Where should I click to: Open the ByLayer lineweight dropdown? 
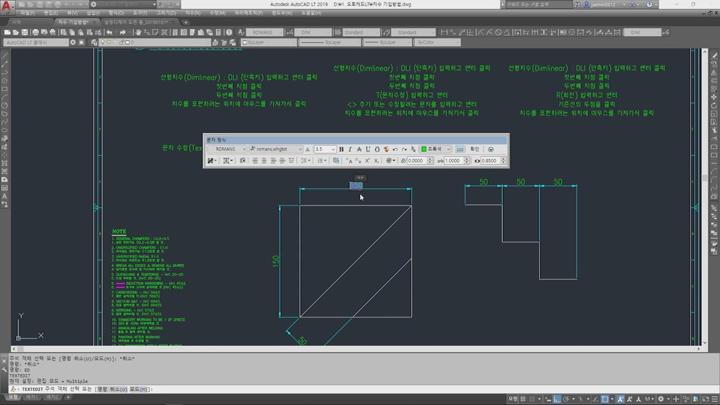pyautogui.click(x=388, y=42)
